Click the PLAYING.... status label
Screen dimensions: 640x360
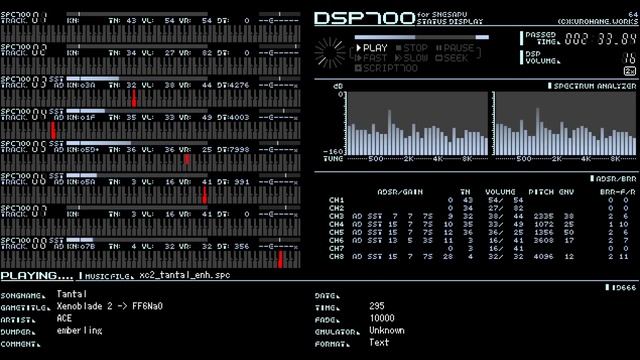pyautogui.click(x=37, y=276)
